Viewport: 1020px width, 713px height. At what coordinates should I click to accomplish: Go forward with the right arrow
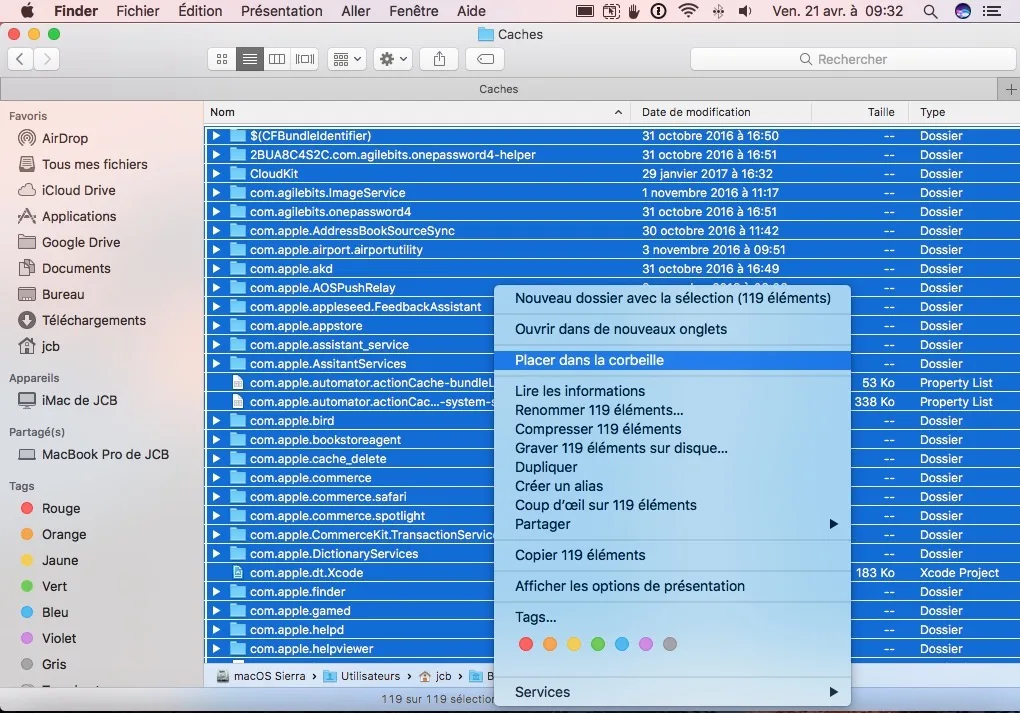47,59
